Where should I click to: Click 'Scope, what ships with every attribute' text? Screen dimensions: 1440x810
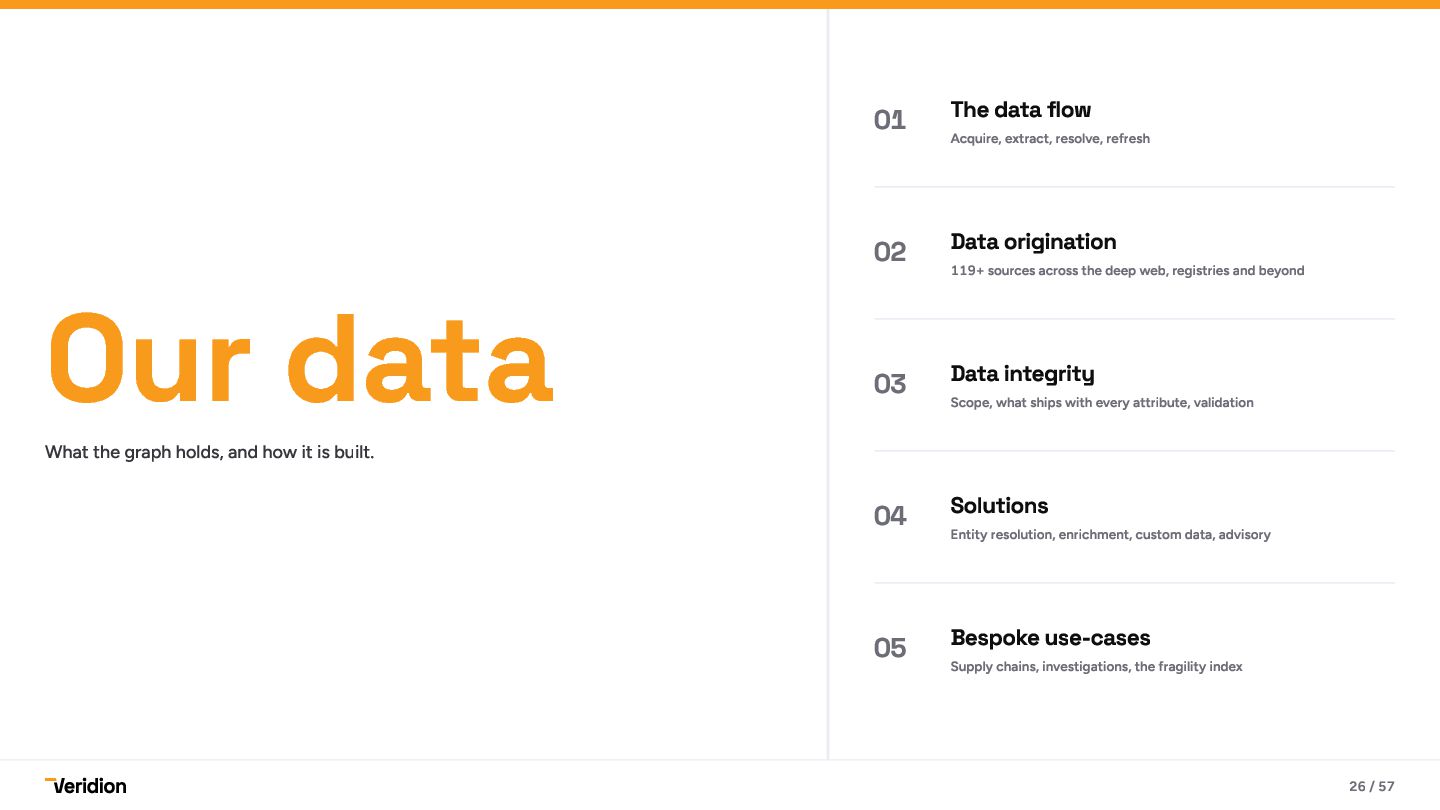[1069, 403]
